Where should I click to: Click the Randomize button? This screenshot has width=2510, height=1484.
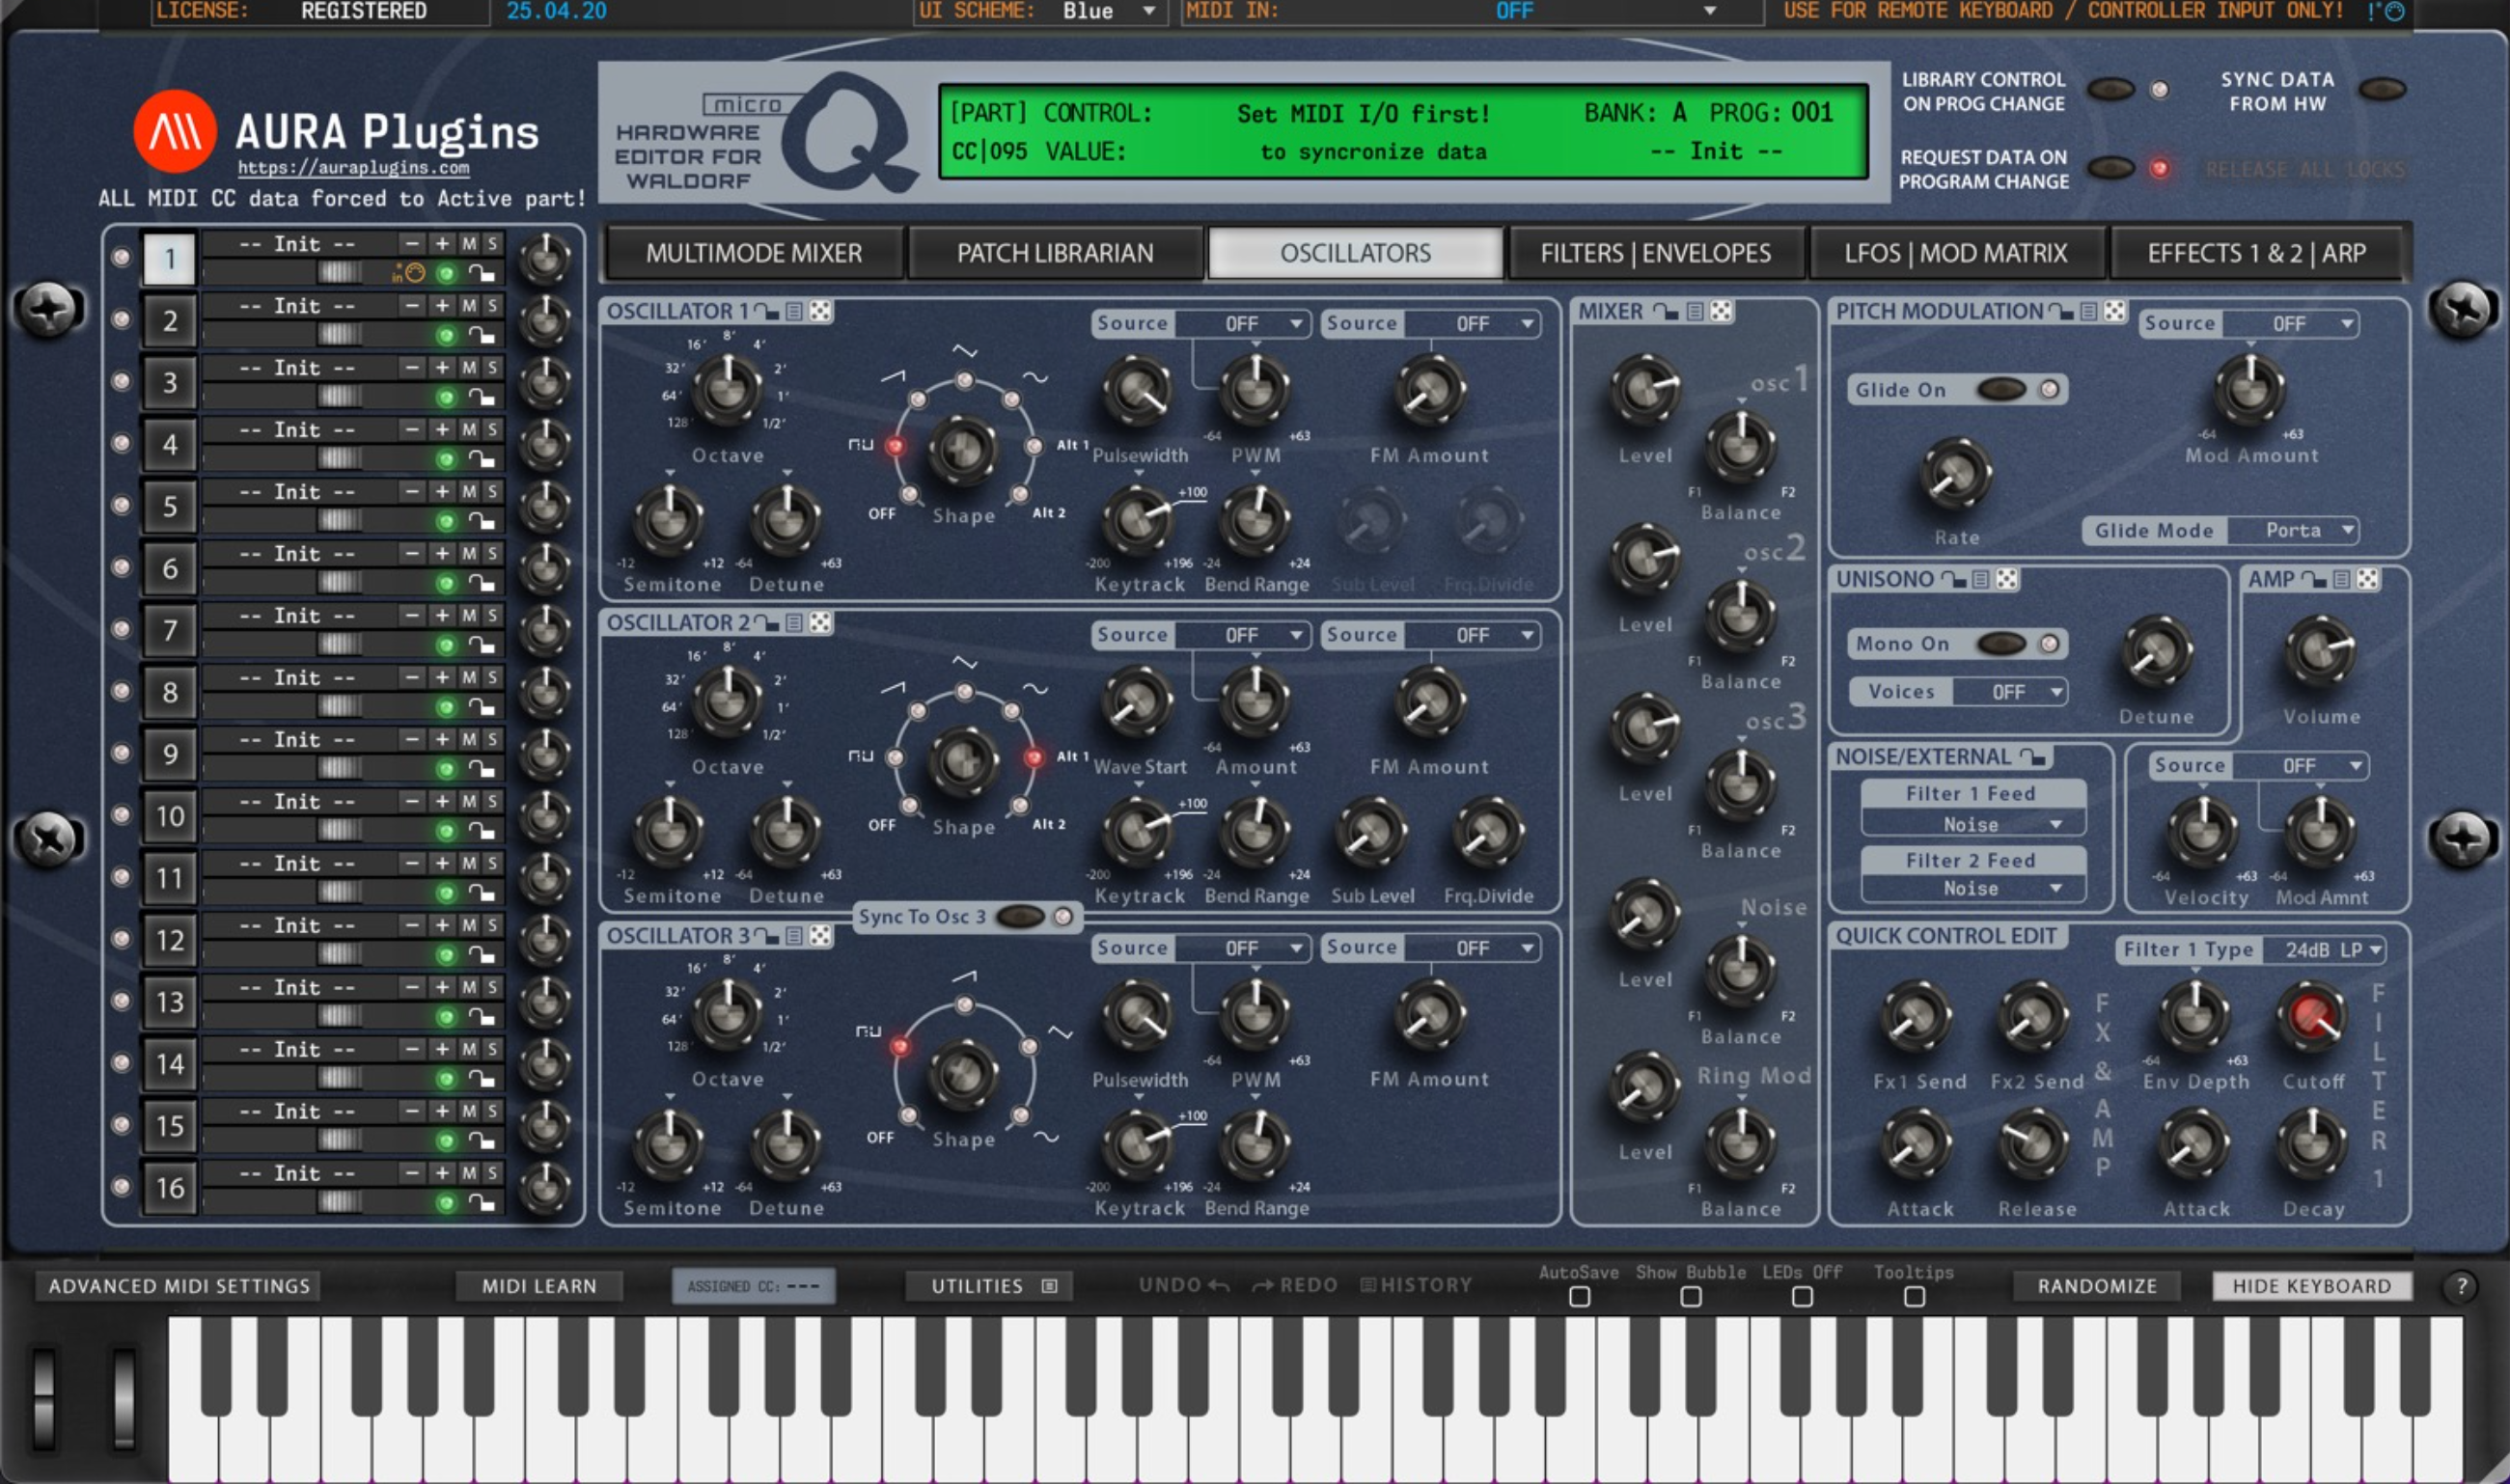coord(2097,1286)
